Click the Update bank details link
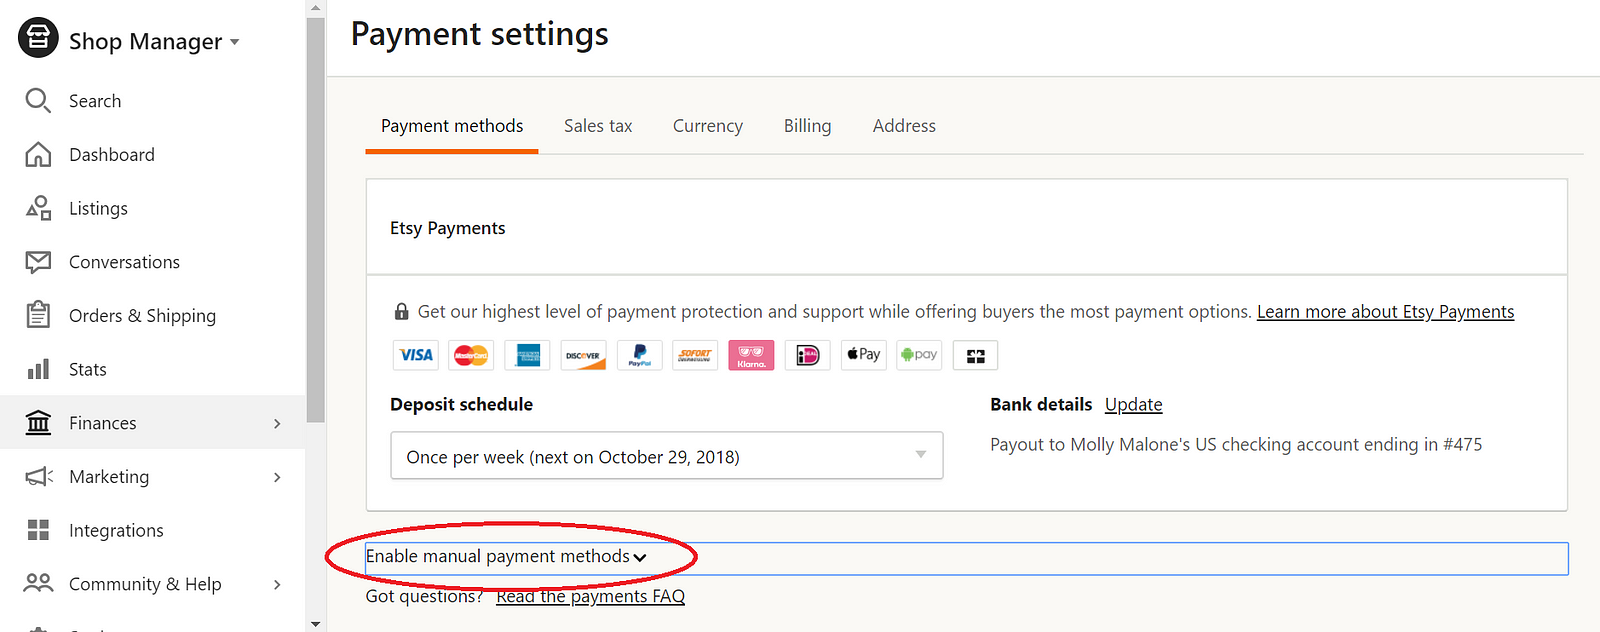 1133,404
